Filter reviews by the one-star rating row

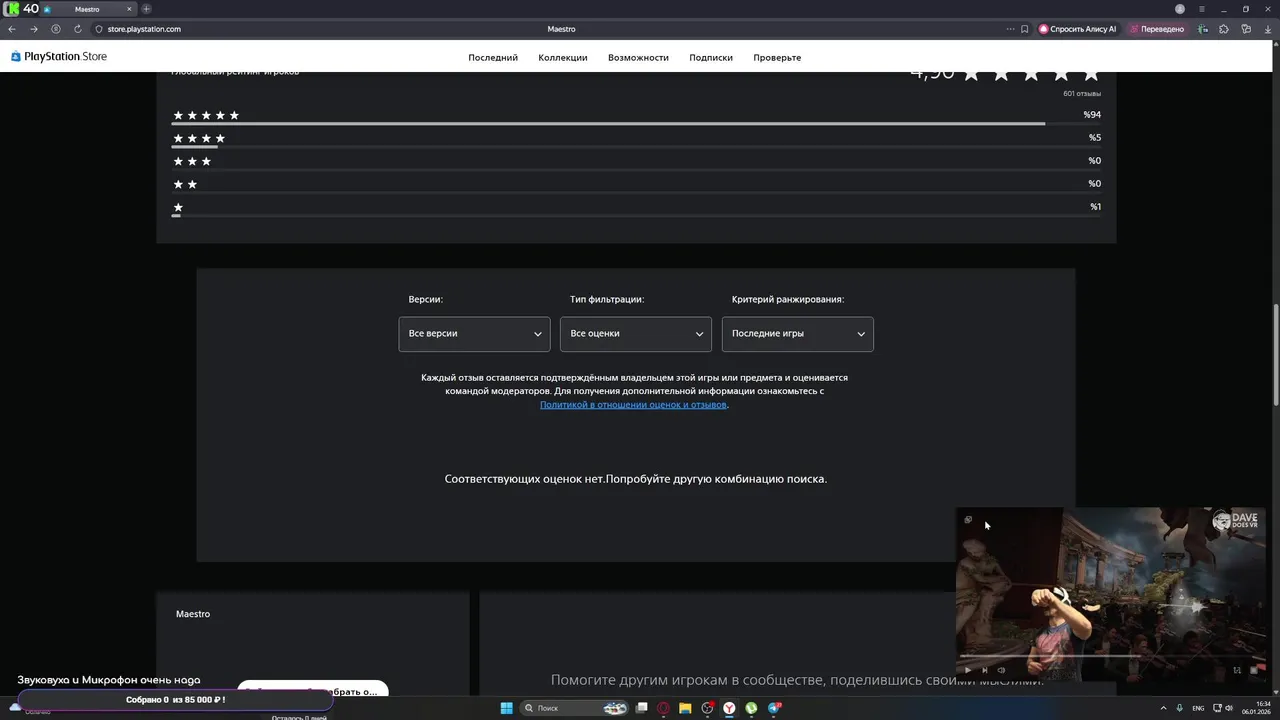(636, 208)
